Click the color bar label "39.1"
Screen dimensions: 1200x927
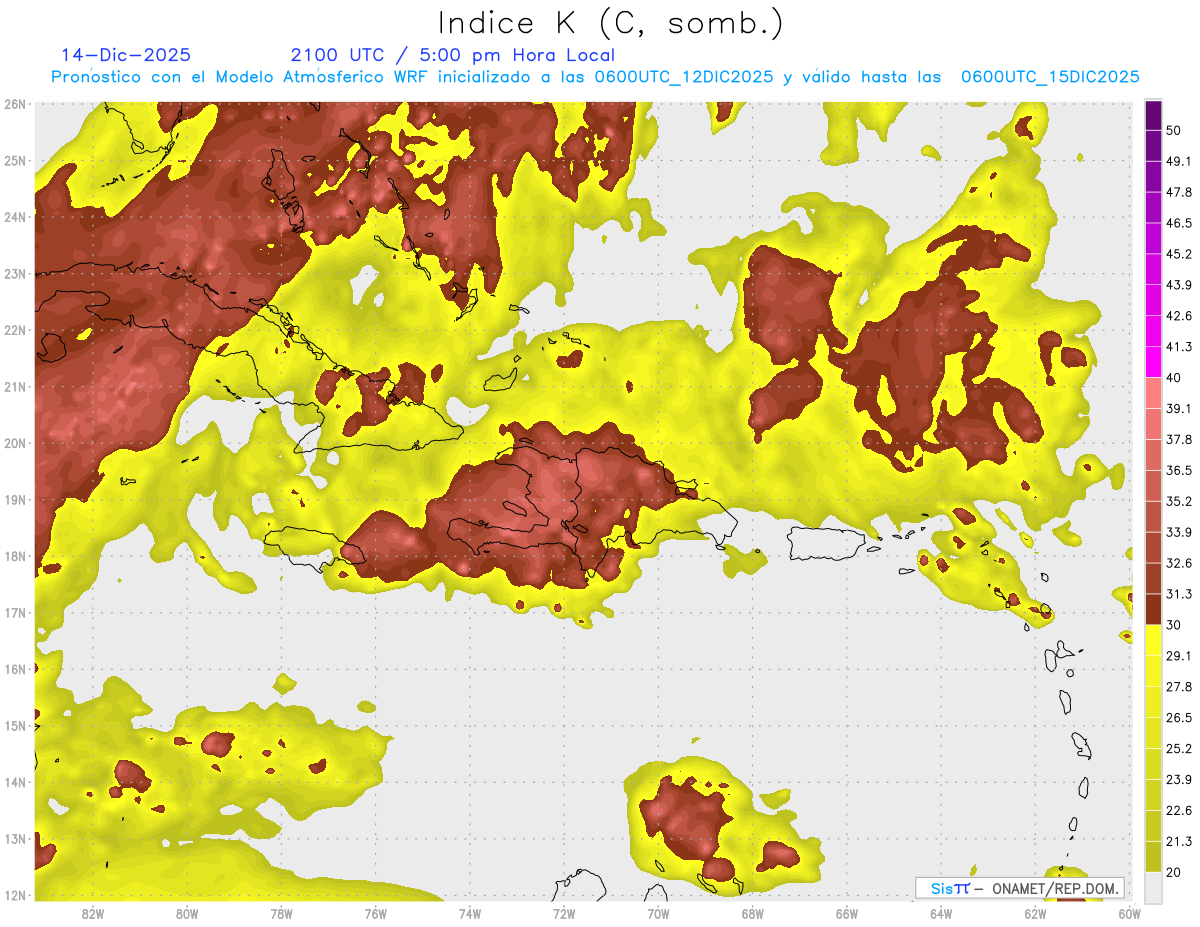tap(1178, 408)
